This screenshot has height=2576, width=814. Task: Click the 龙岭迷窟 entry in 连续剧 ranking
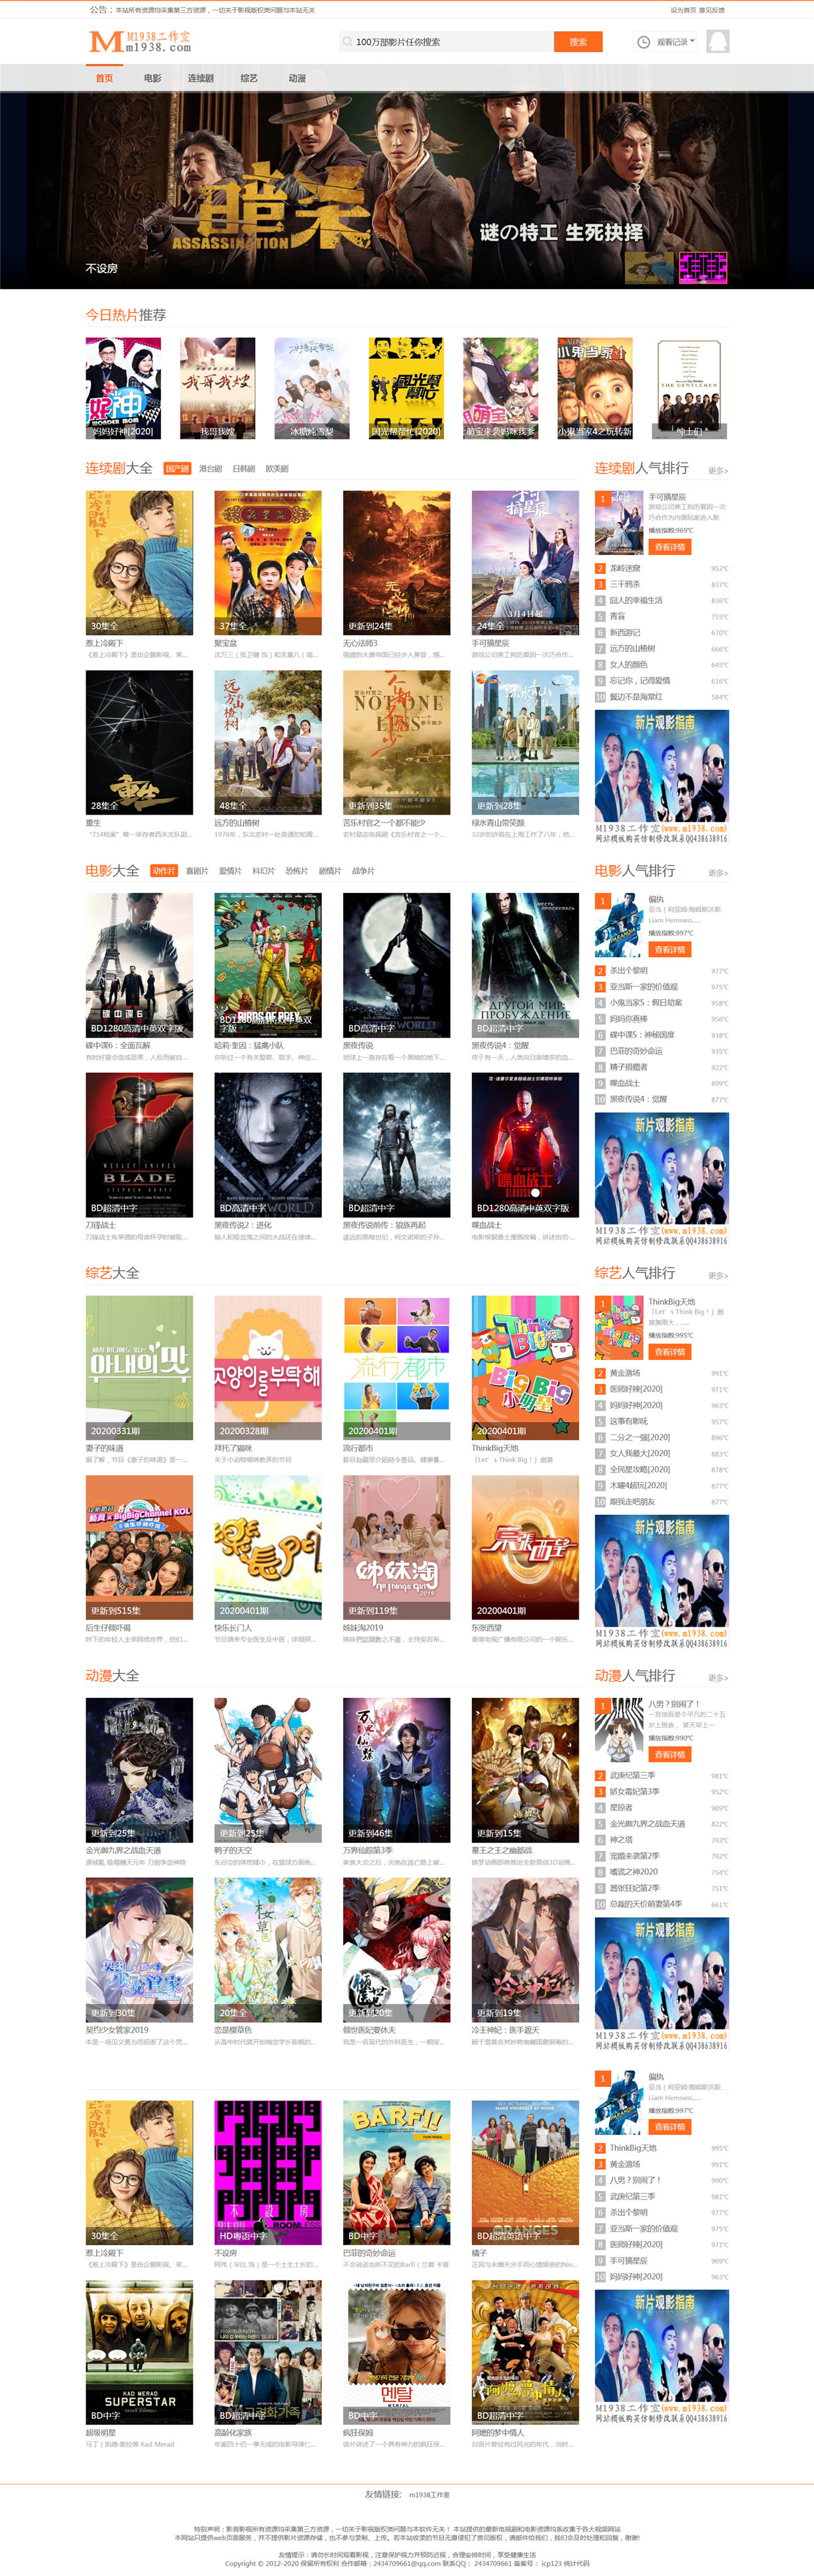pos(625,568)
